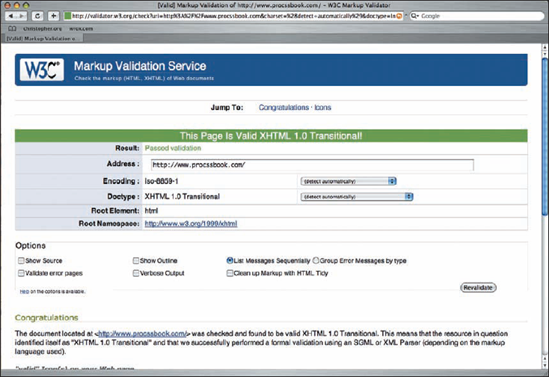Focus the browser URL bar

[233, 16]
